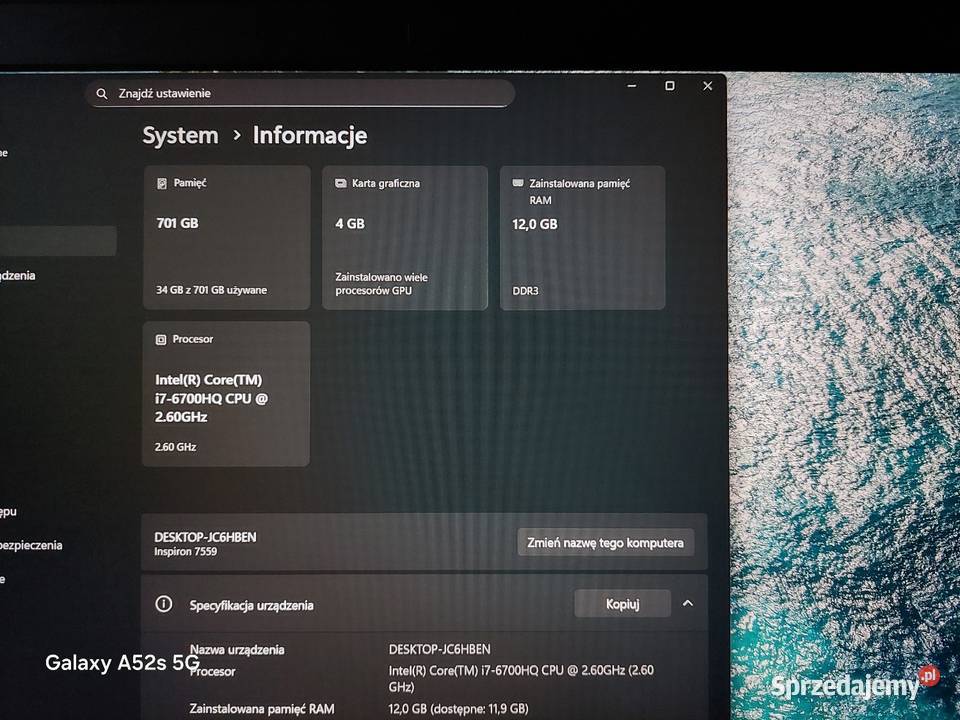Viewport: 960px width, 720px height.
Task: Select the '701 GB' storage value
Action: [178, 223]
